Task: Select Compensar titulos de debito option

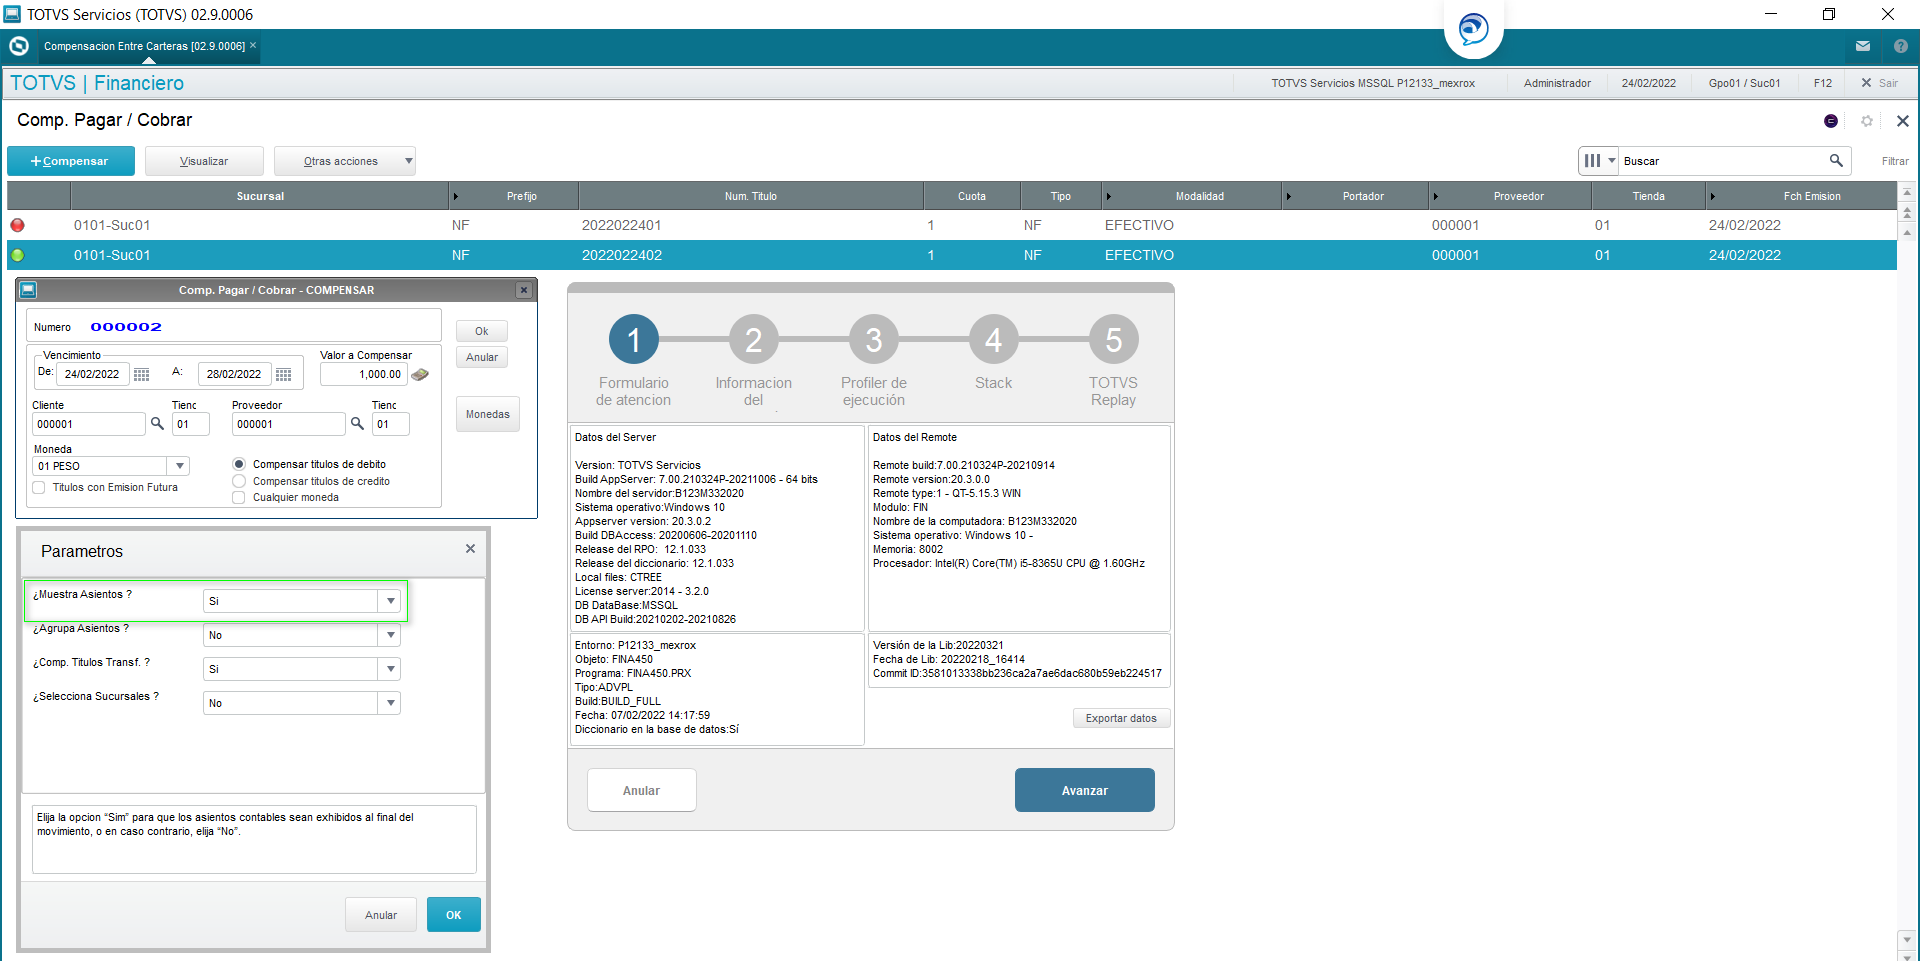Action: [239, 464]
